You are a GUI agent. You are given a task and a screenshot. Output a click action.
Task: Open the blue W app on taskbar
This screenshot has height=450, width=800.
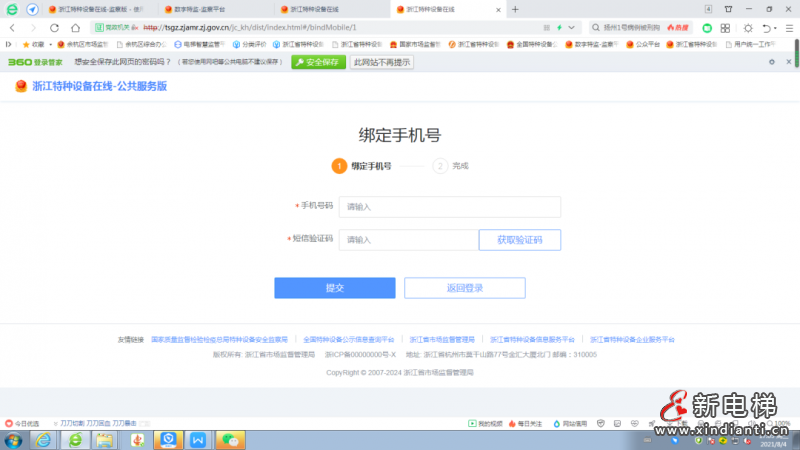(x=198, y=440)
